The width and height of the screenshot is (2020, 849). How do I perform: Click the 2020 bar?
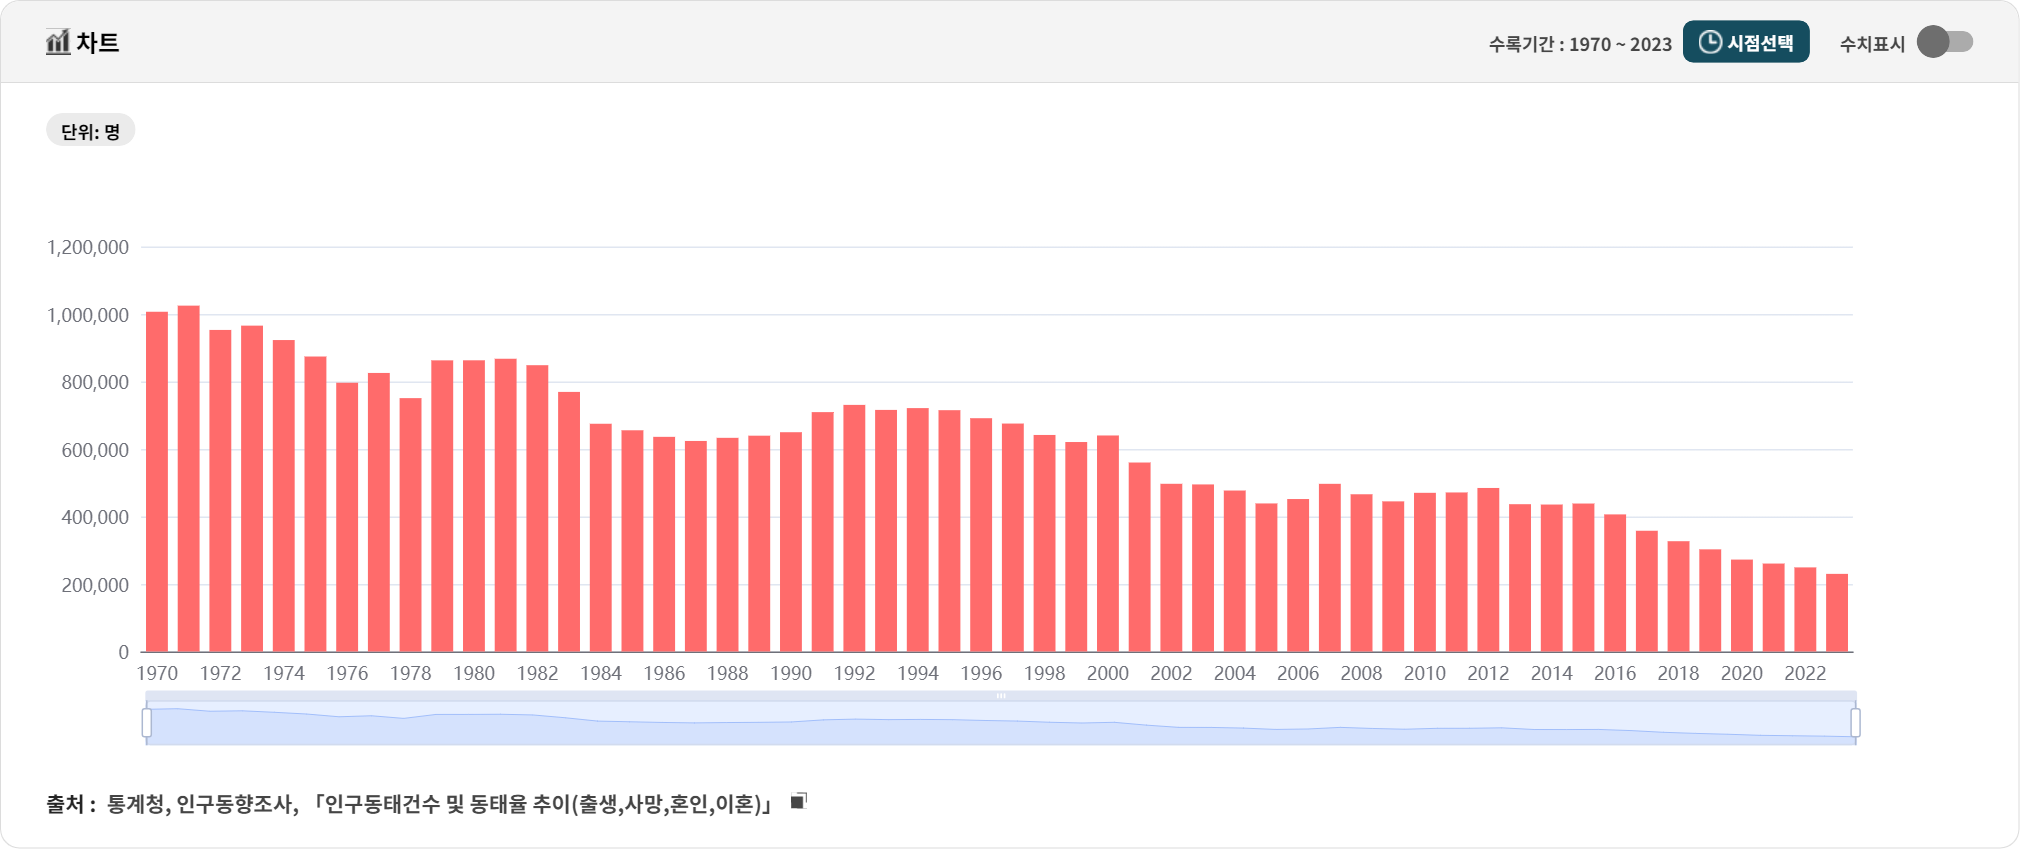click(x=1742, y=606)
